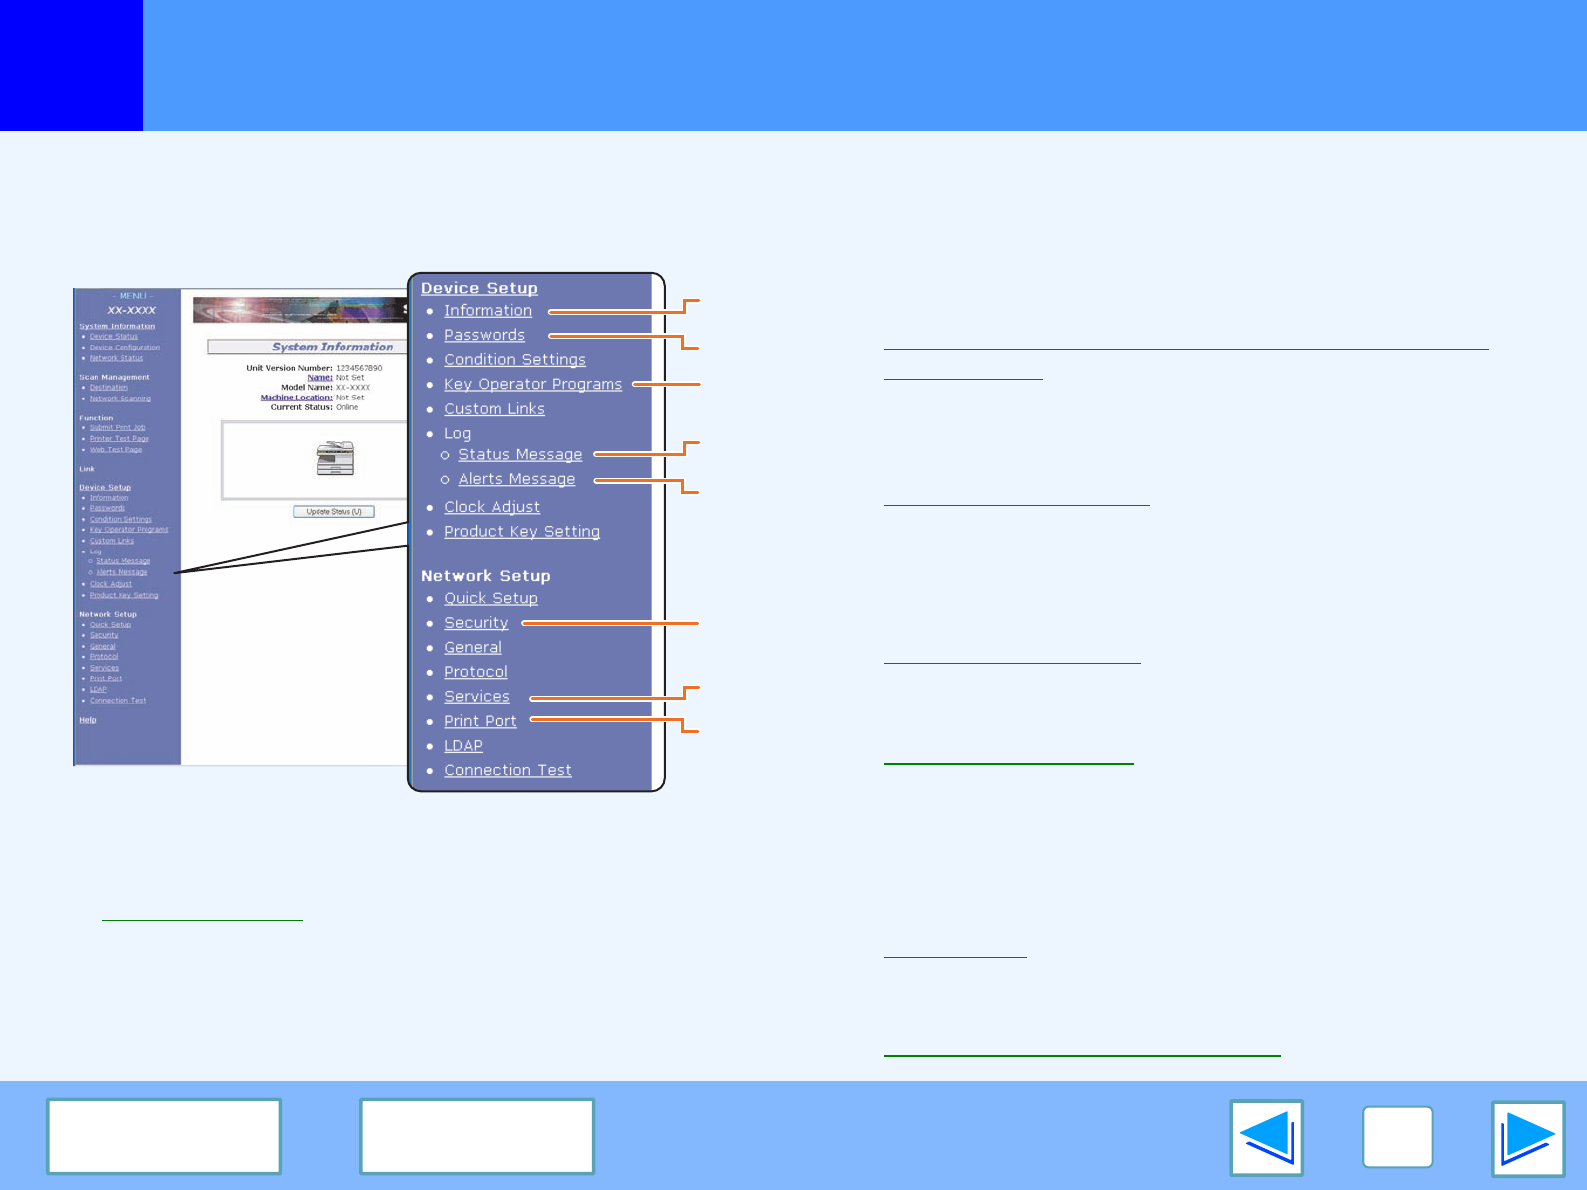Click the Machine Location link
Screen dimensions: 1587x1190
click(x=296, y=398)
